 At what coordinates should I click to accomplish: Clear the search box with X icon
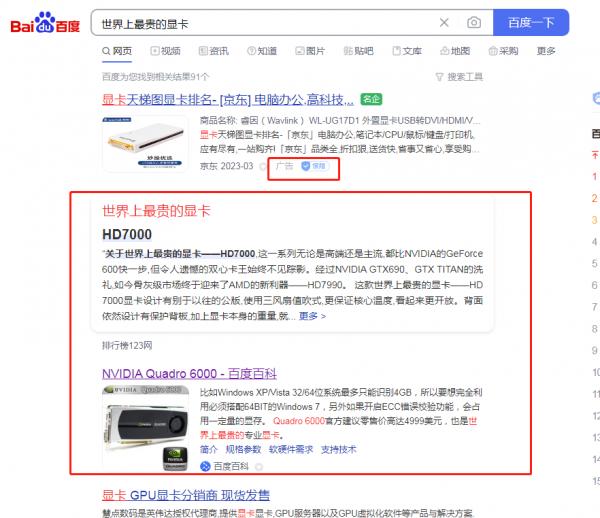(444, 23)
